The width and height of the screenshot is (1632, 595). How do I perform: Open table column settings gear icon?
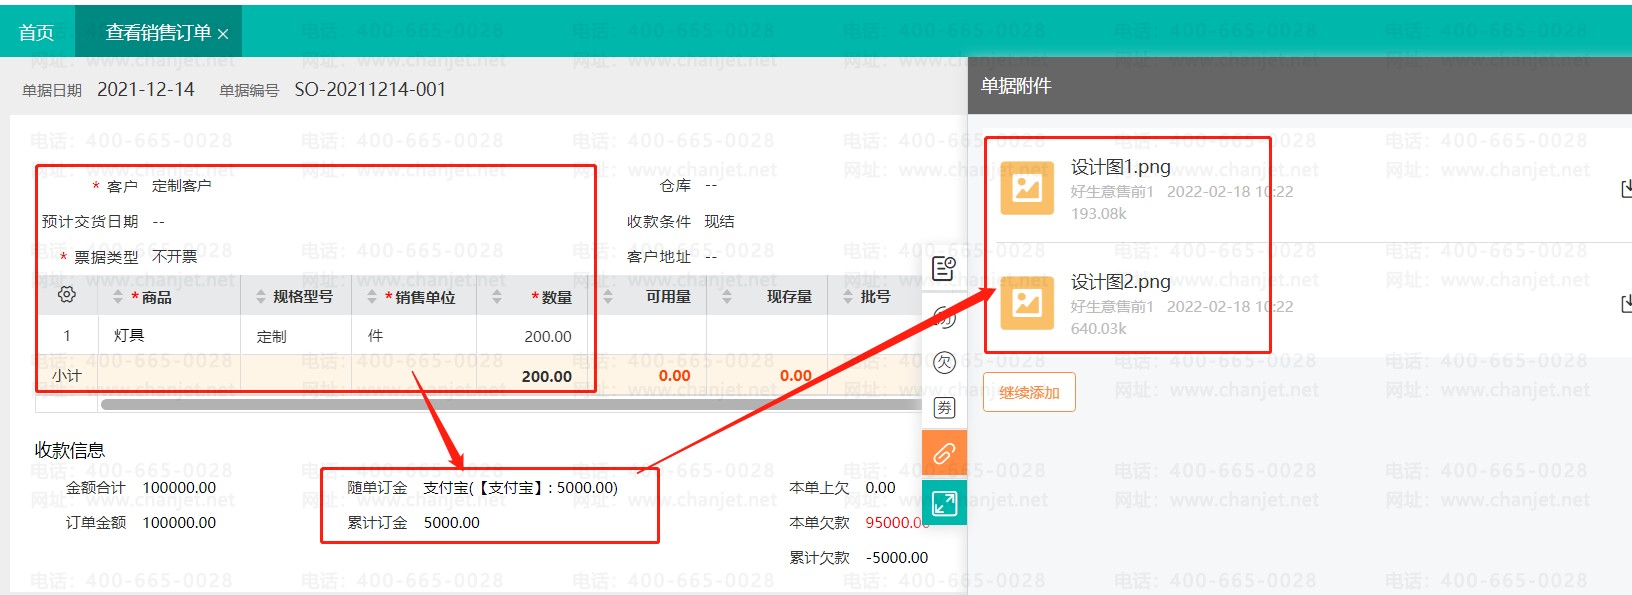tap(67, 295)
